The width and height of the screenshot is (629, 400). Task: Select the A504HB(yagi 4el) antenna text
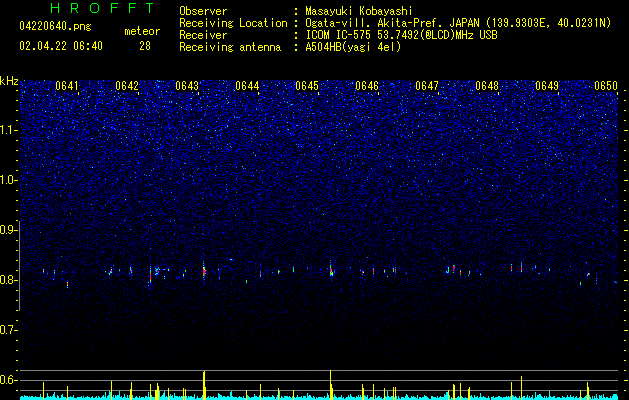point(353,47)
